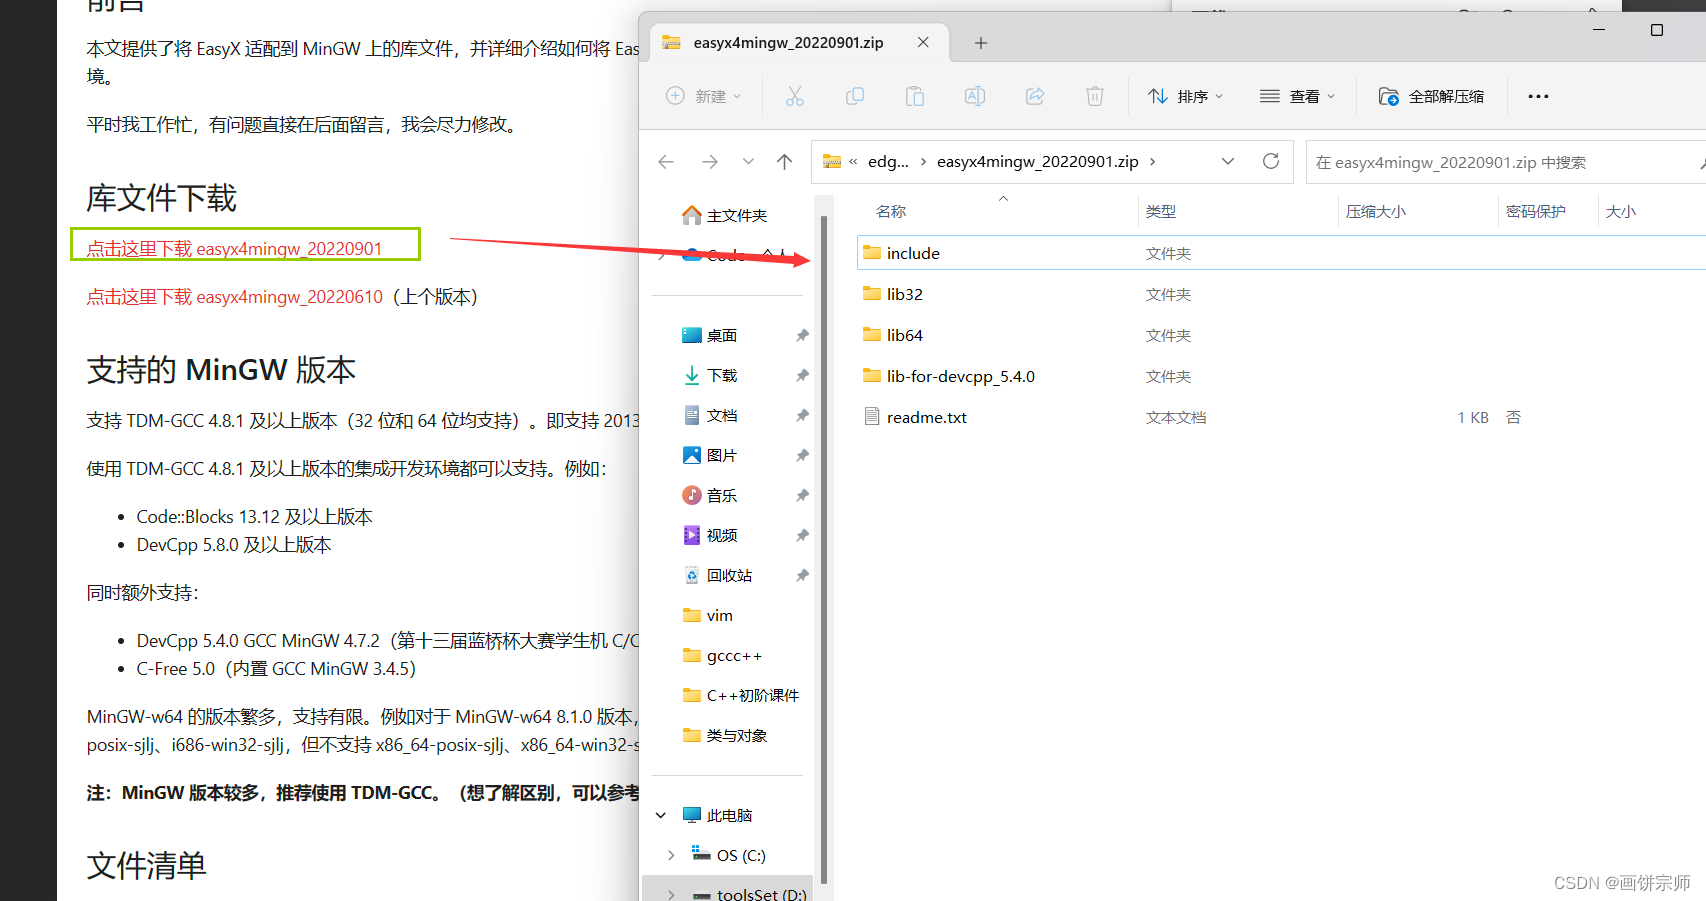Open the 查看 view dropdown
1706x901 pixels.
[1297, 96]
